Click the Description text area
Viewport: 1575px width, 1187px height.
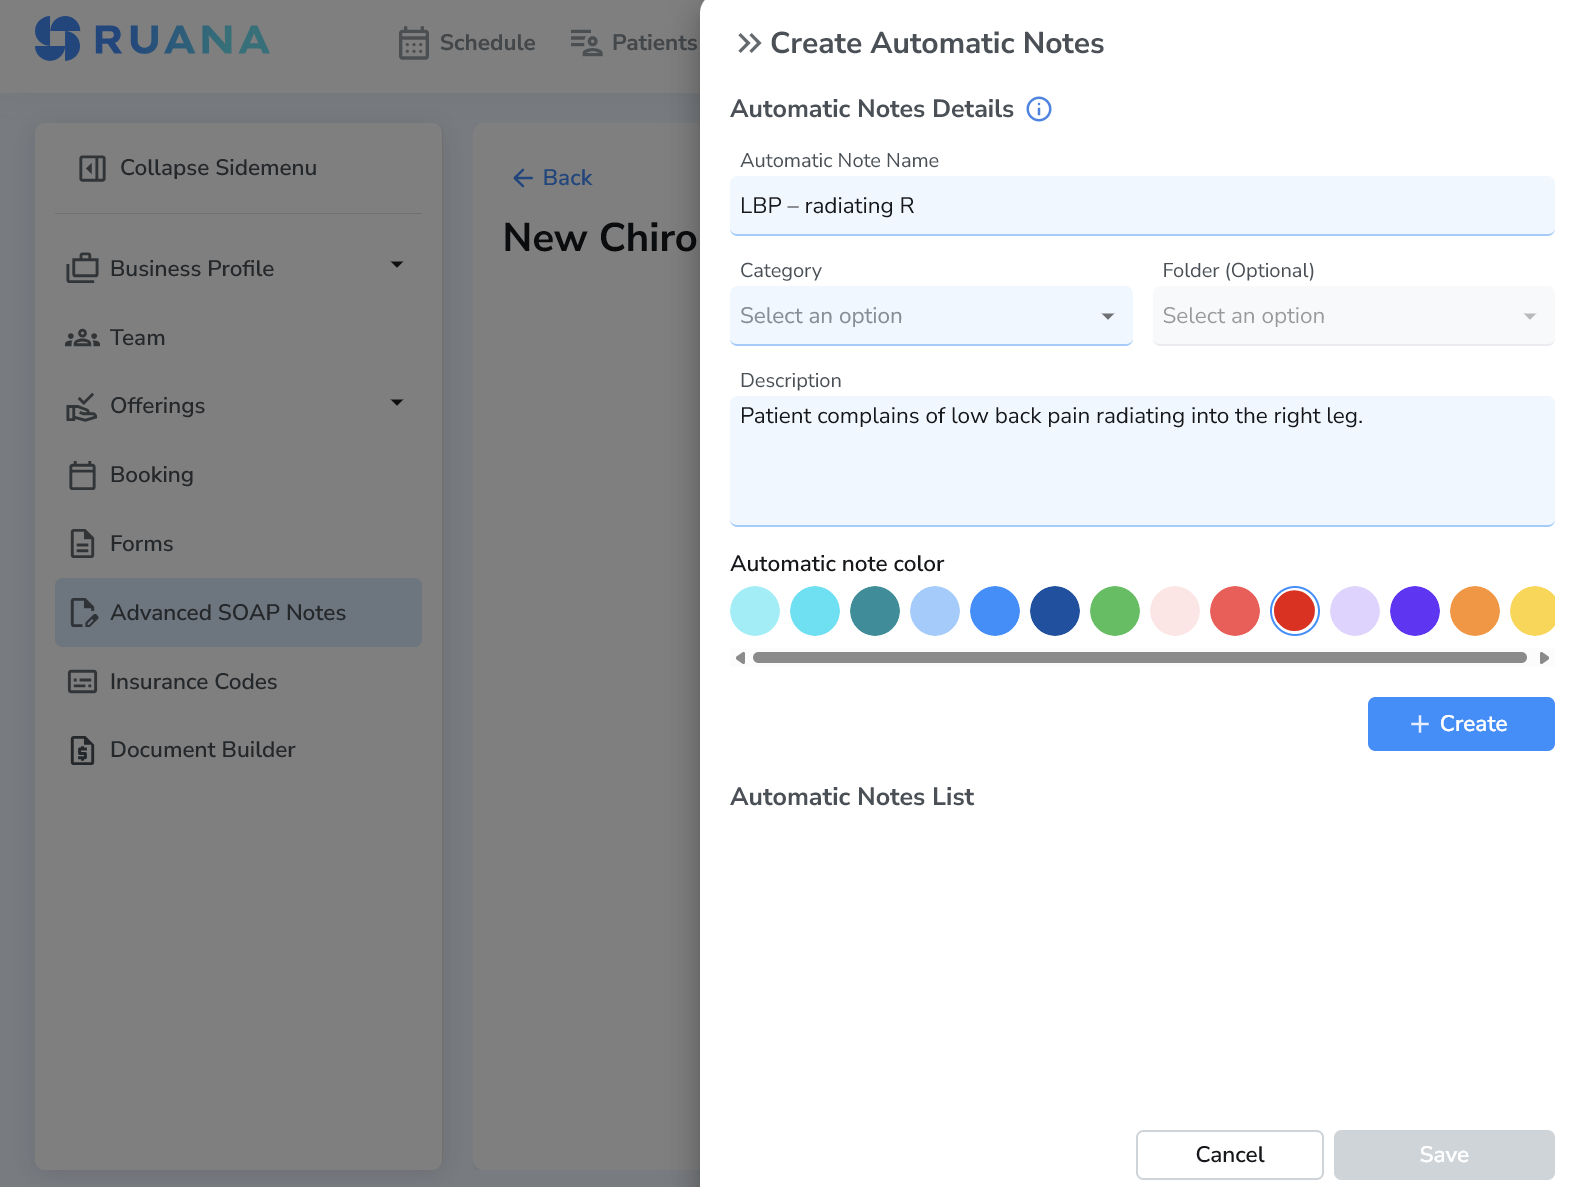click(1142, 461)
